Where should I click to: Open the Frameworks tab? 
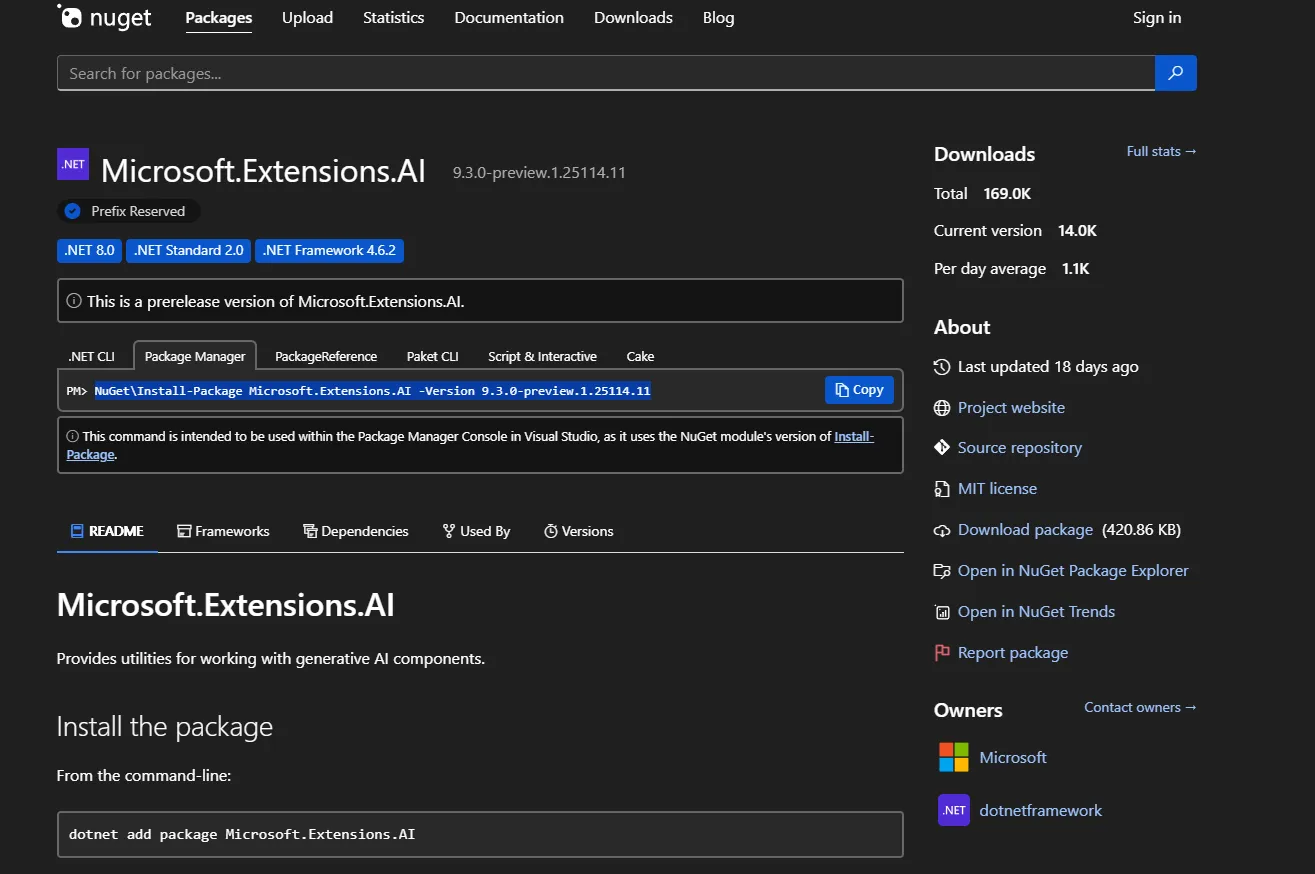pyautogui.click(x=223, y=531)
